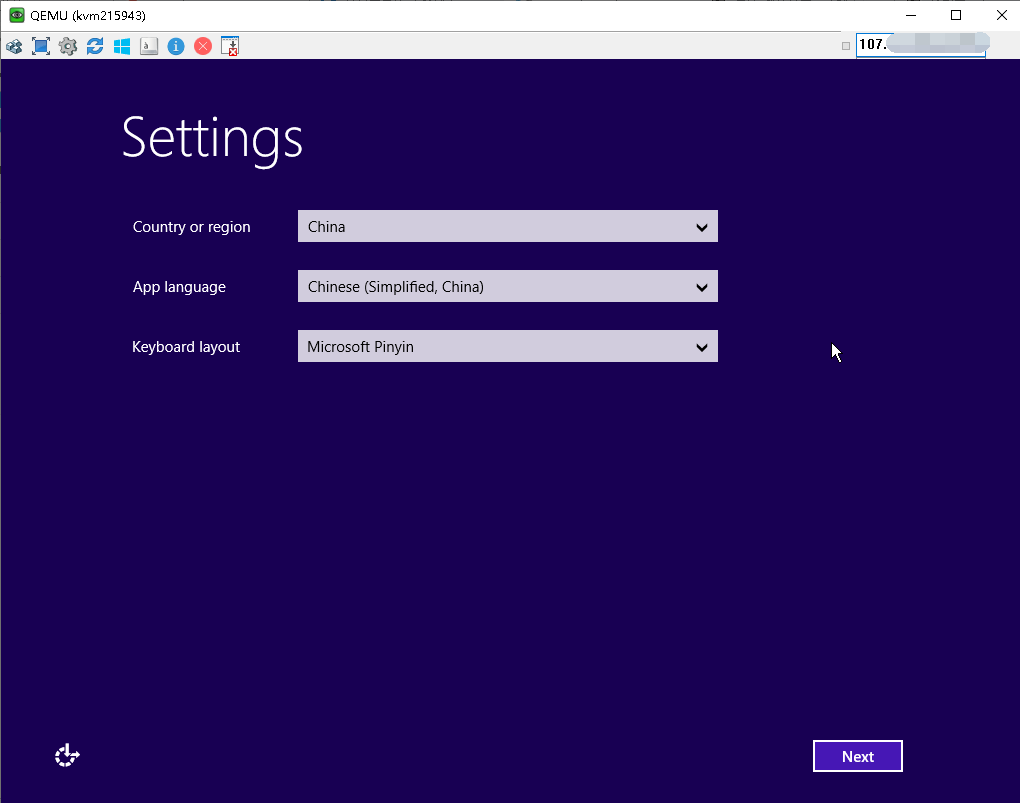Refresh the screen with the blue arrows icon
Viewport: 1020px width, 803px height.
pos(95,46)
